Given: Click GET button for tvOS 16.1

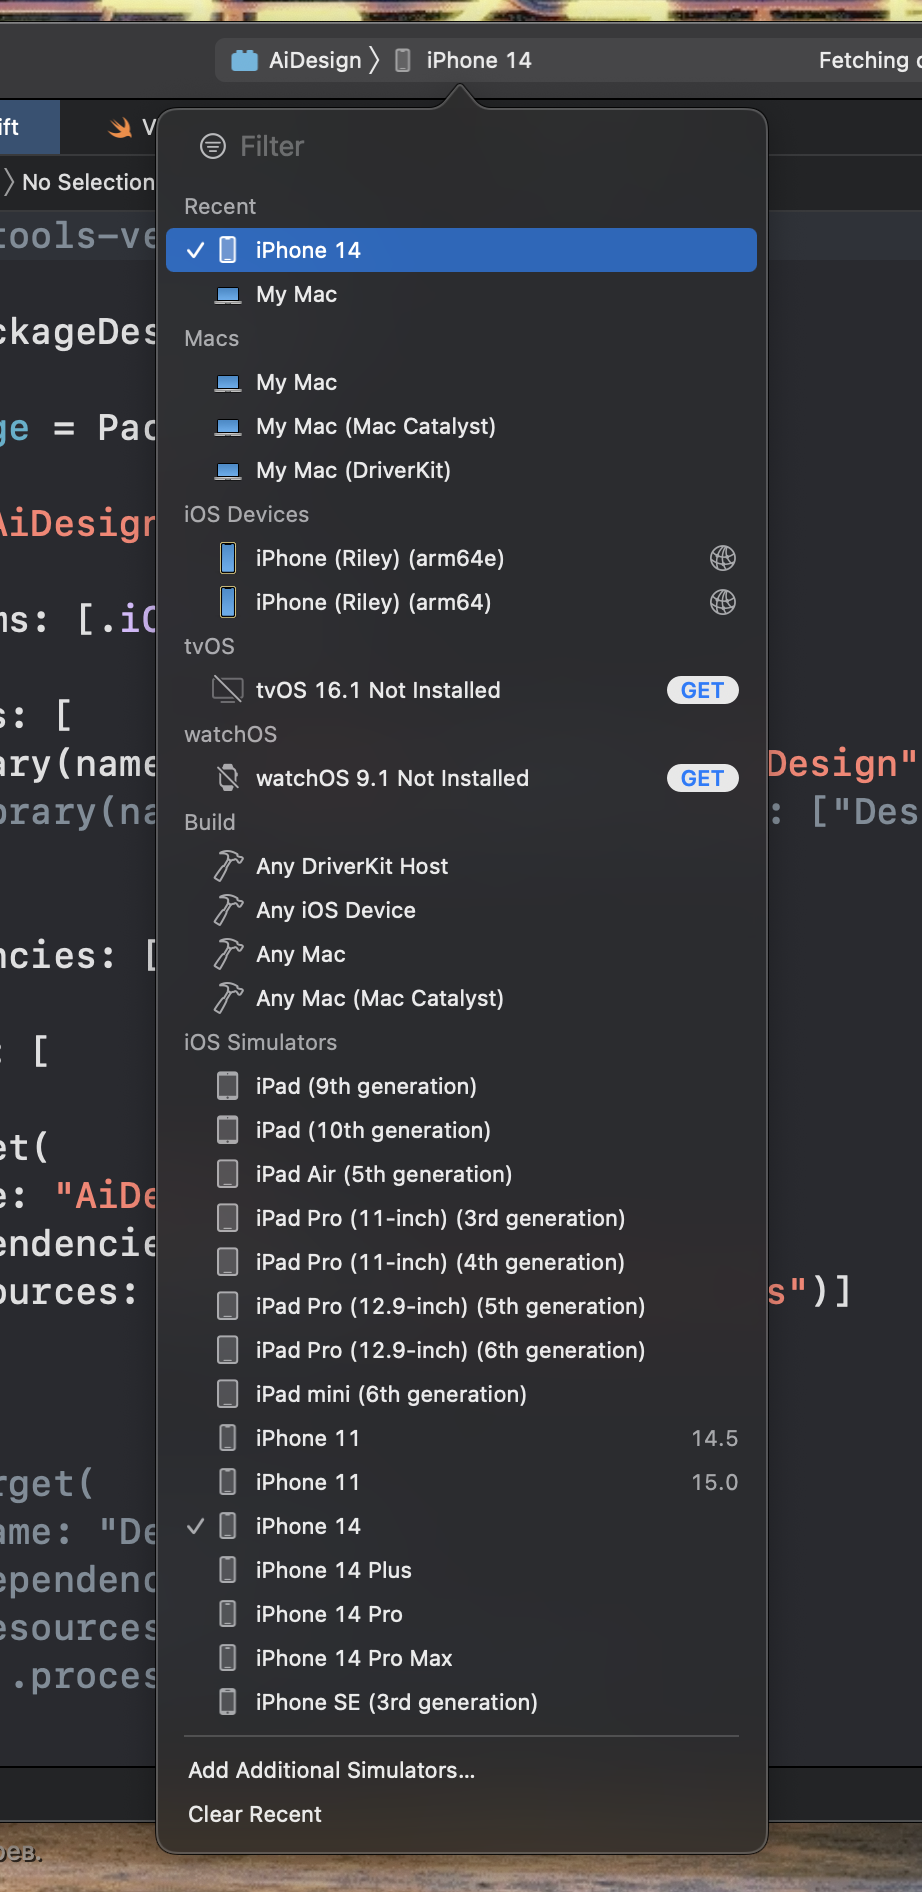Looking at the screenshot, I should (702, 690).
